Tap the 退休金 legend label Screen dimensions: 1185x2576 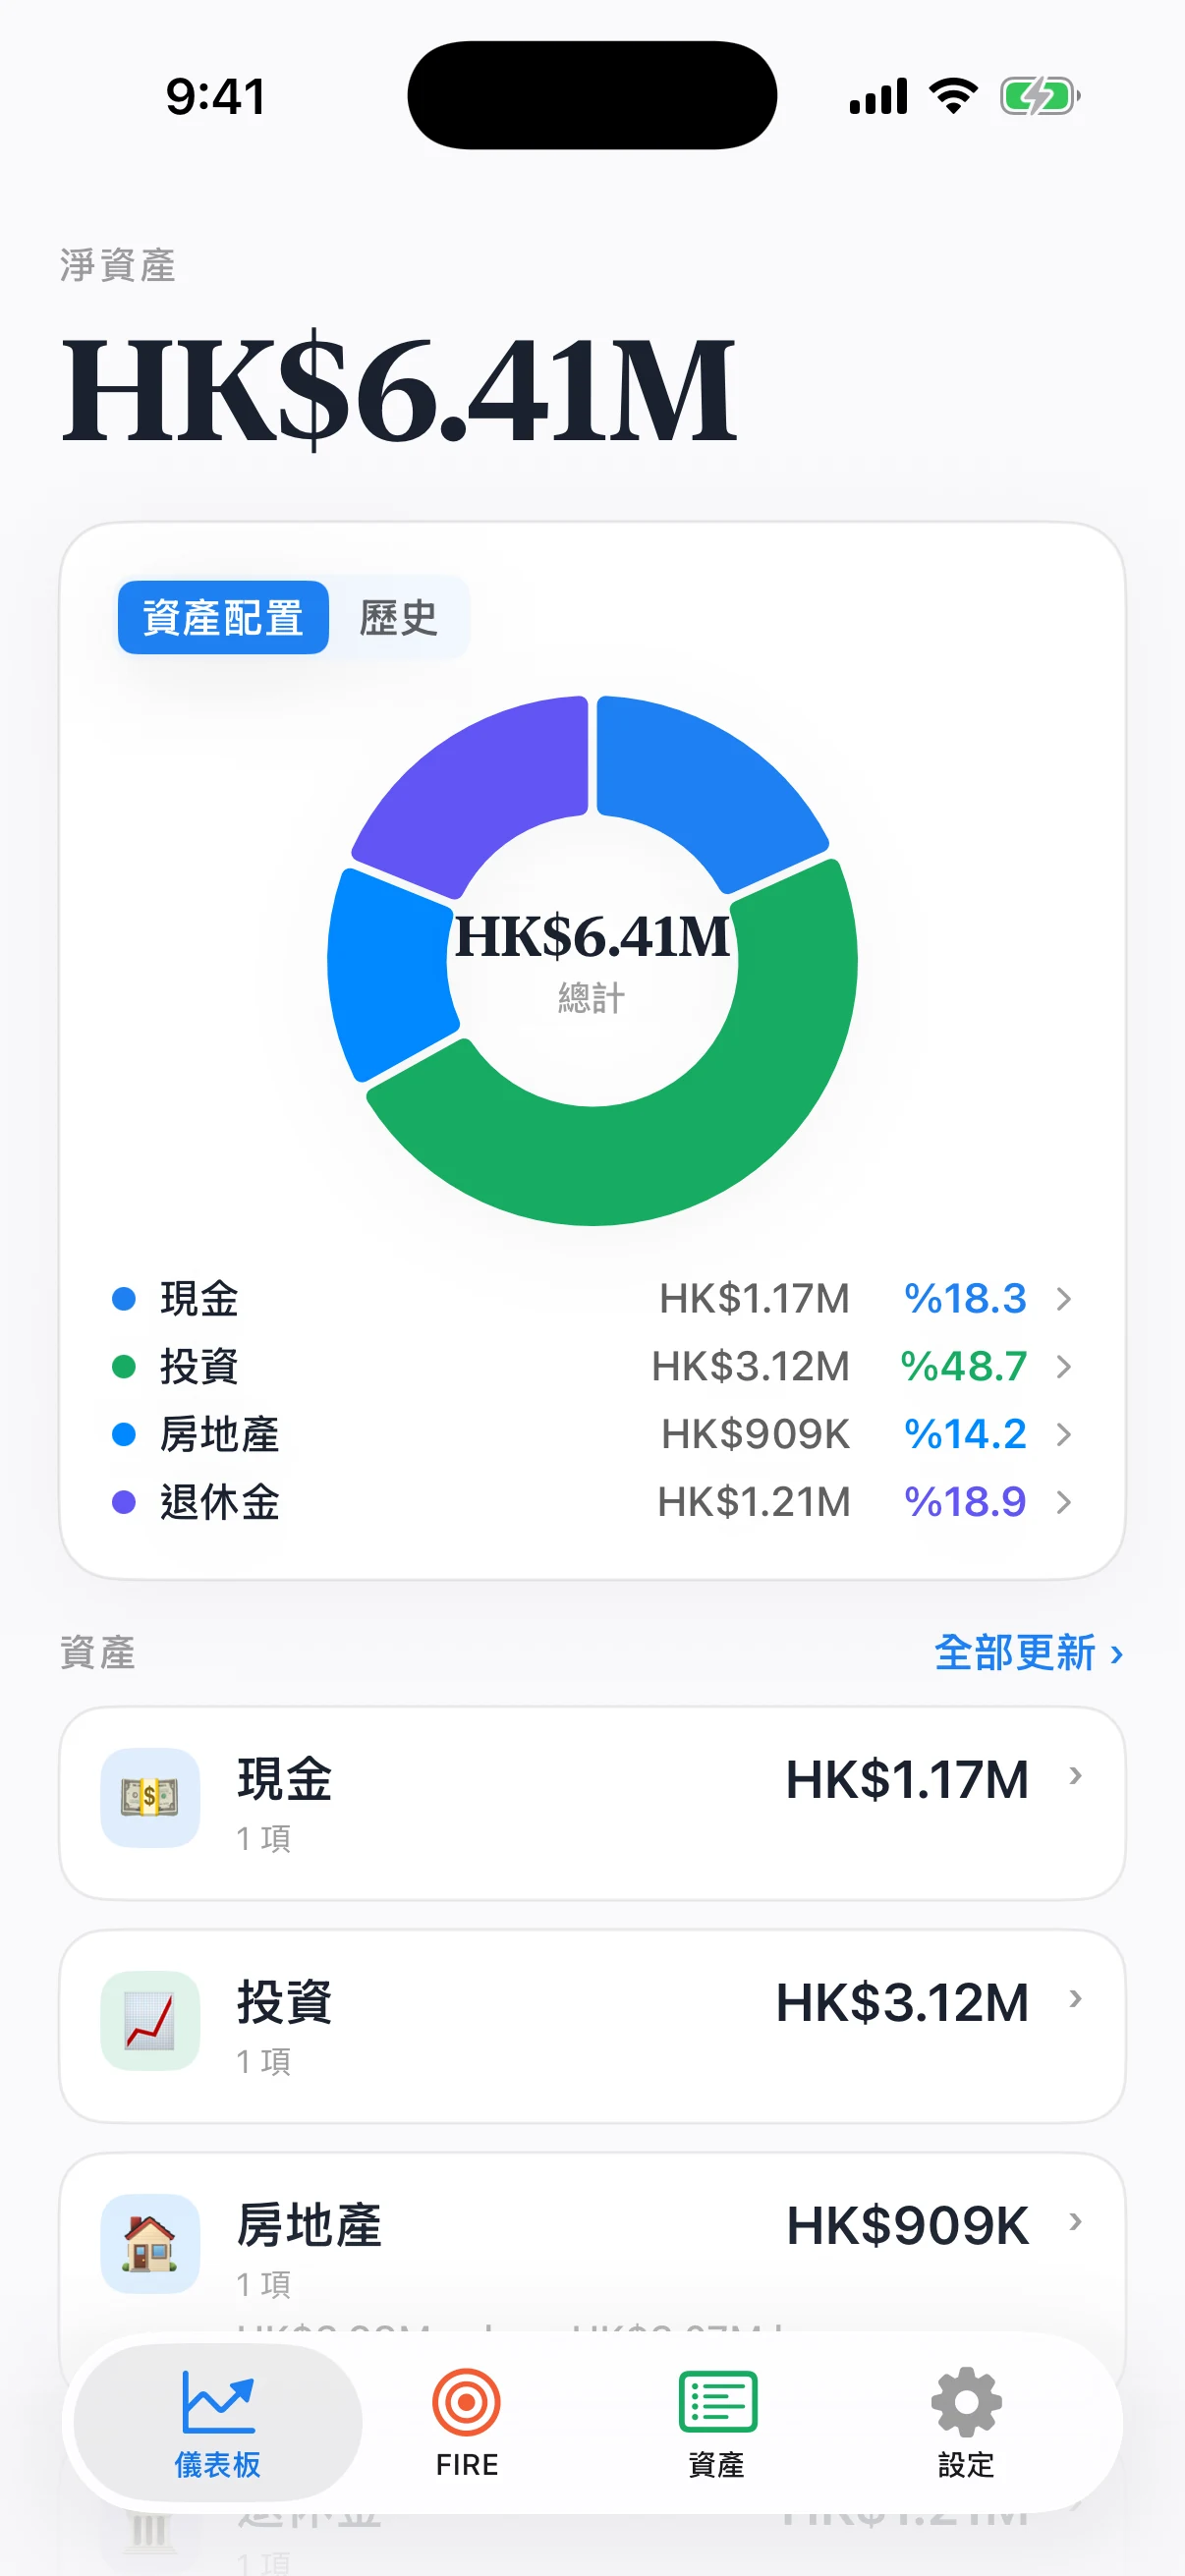(220, 1501)
